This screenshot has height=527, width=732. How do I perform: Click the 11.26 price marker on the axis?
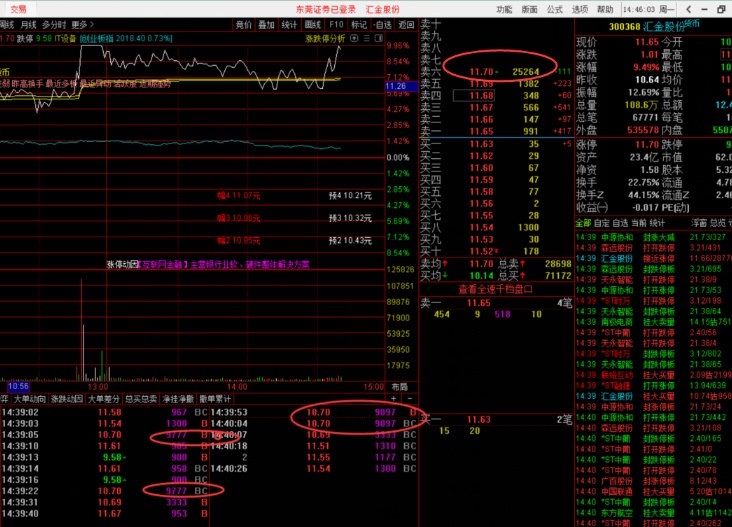tap(400, 86)
